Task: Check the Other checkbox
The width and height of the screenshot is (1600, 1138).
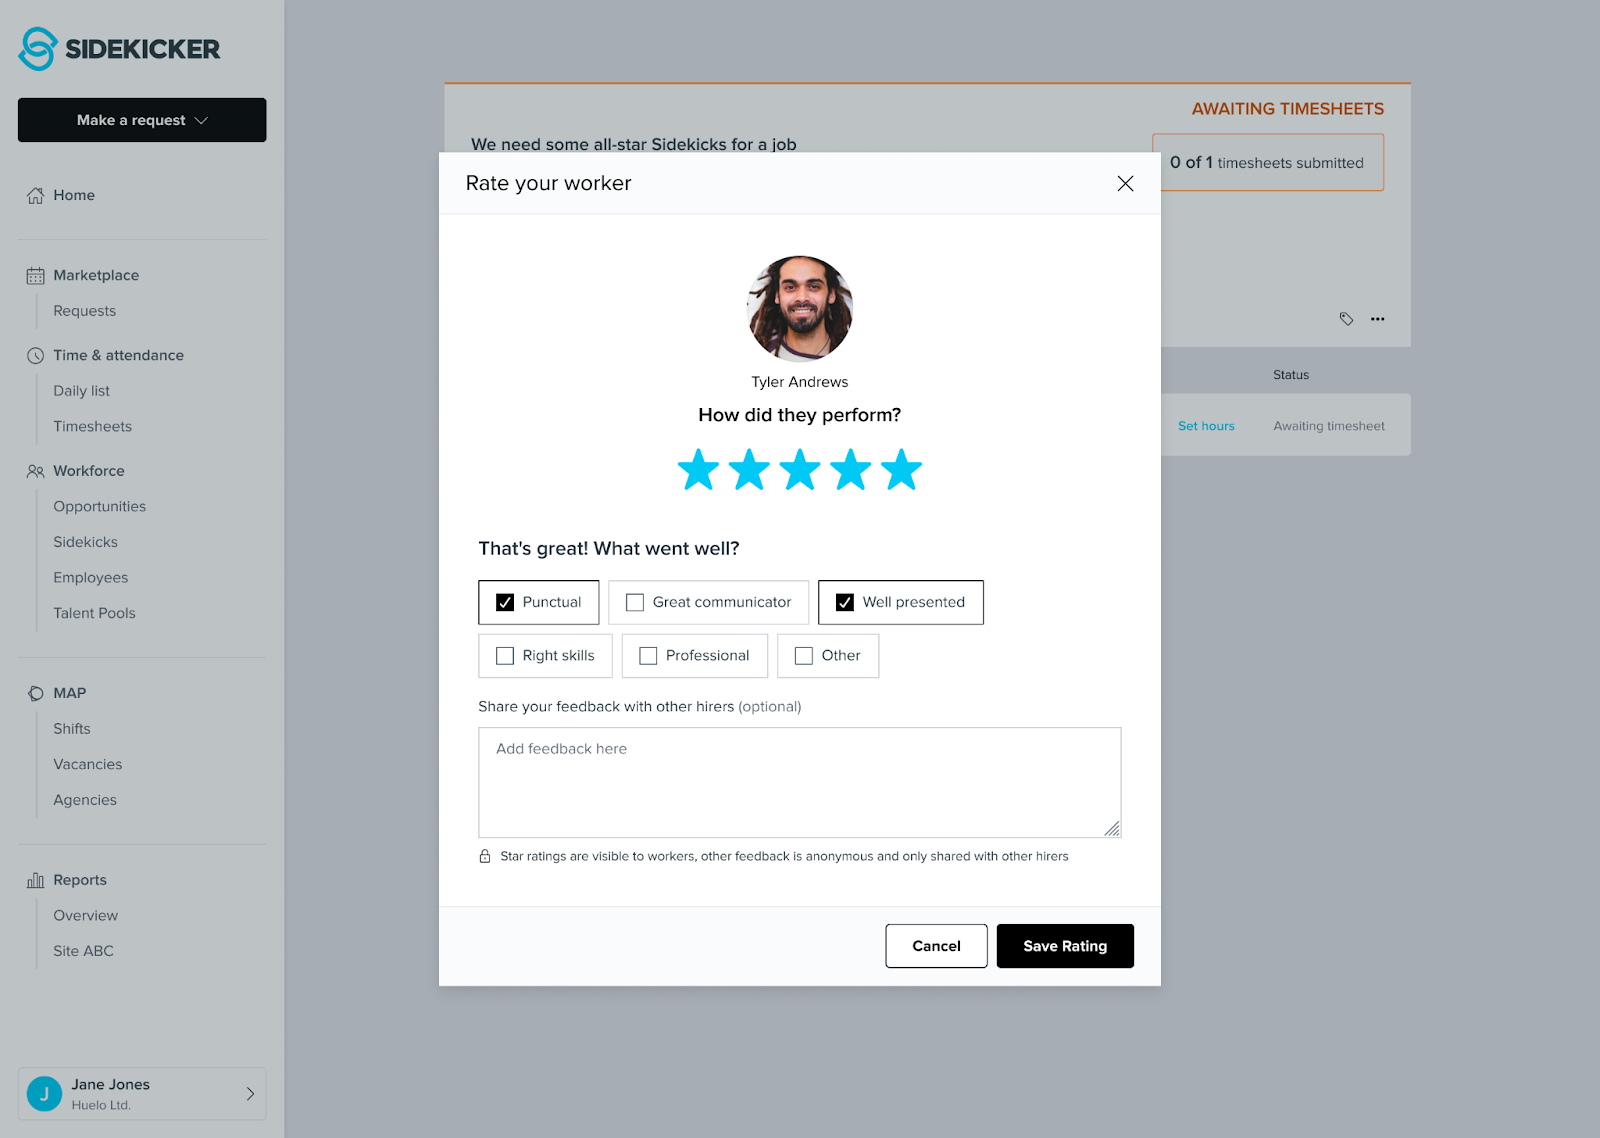Action: [x=804, y=656]
